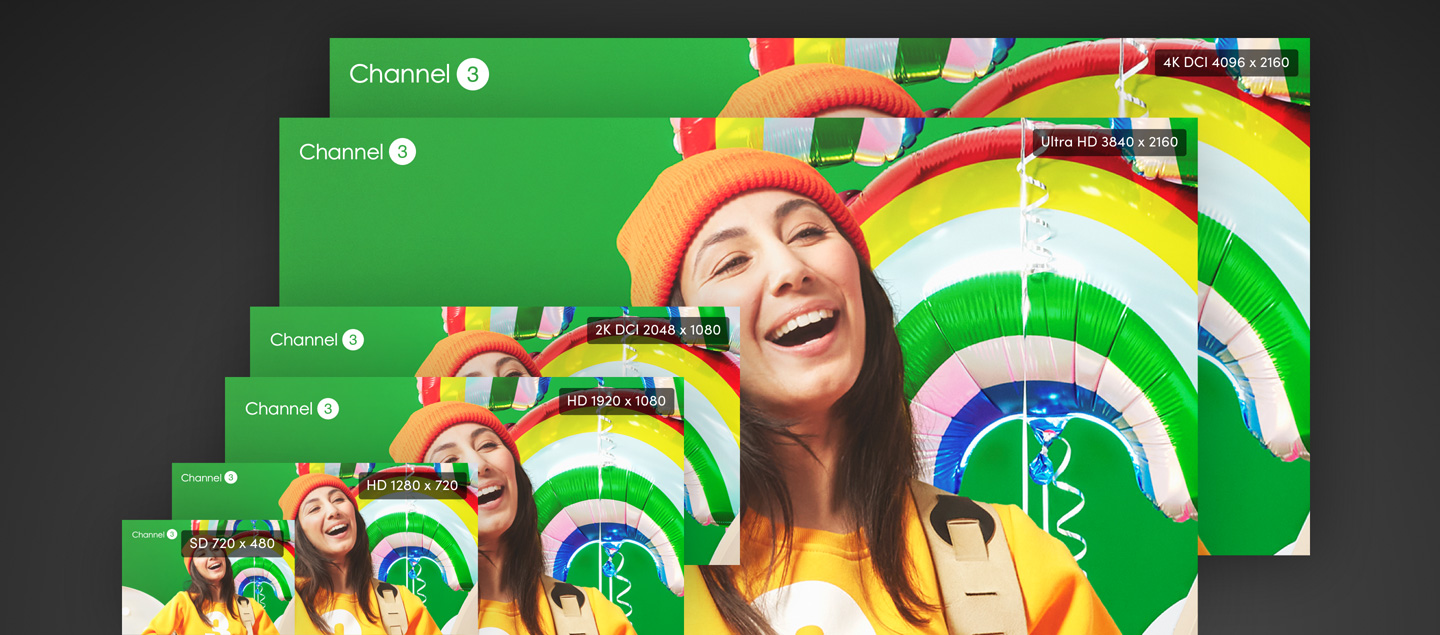Click Channel text in HD 1920 x 1080 frame

[x=279, y=409]
